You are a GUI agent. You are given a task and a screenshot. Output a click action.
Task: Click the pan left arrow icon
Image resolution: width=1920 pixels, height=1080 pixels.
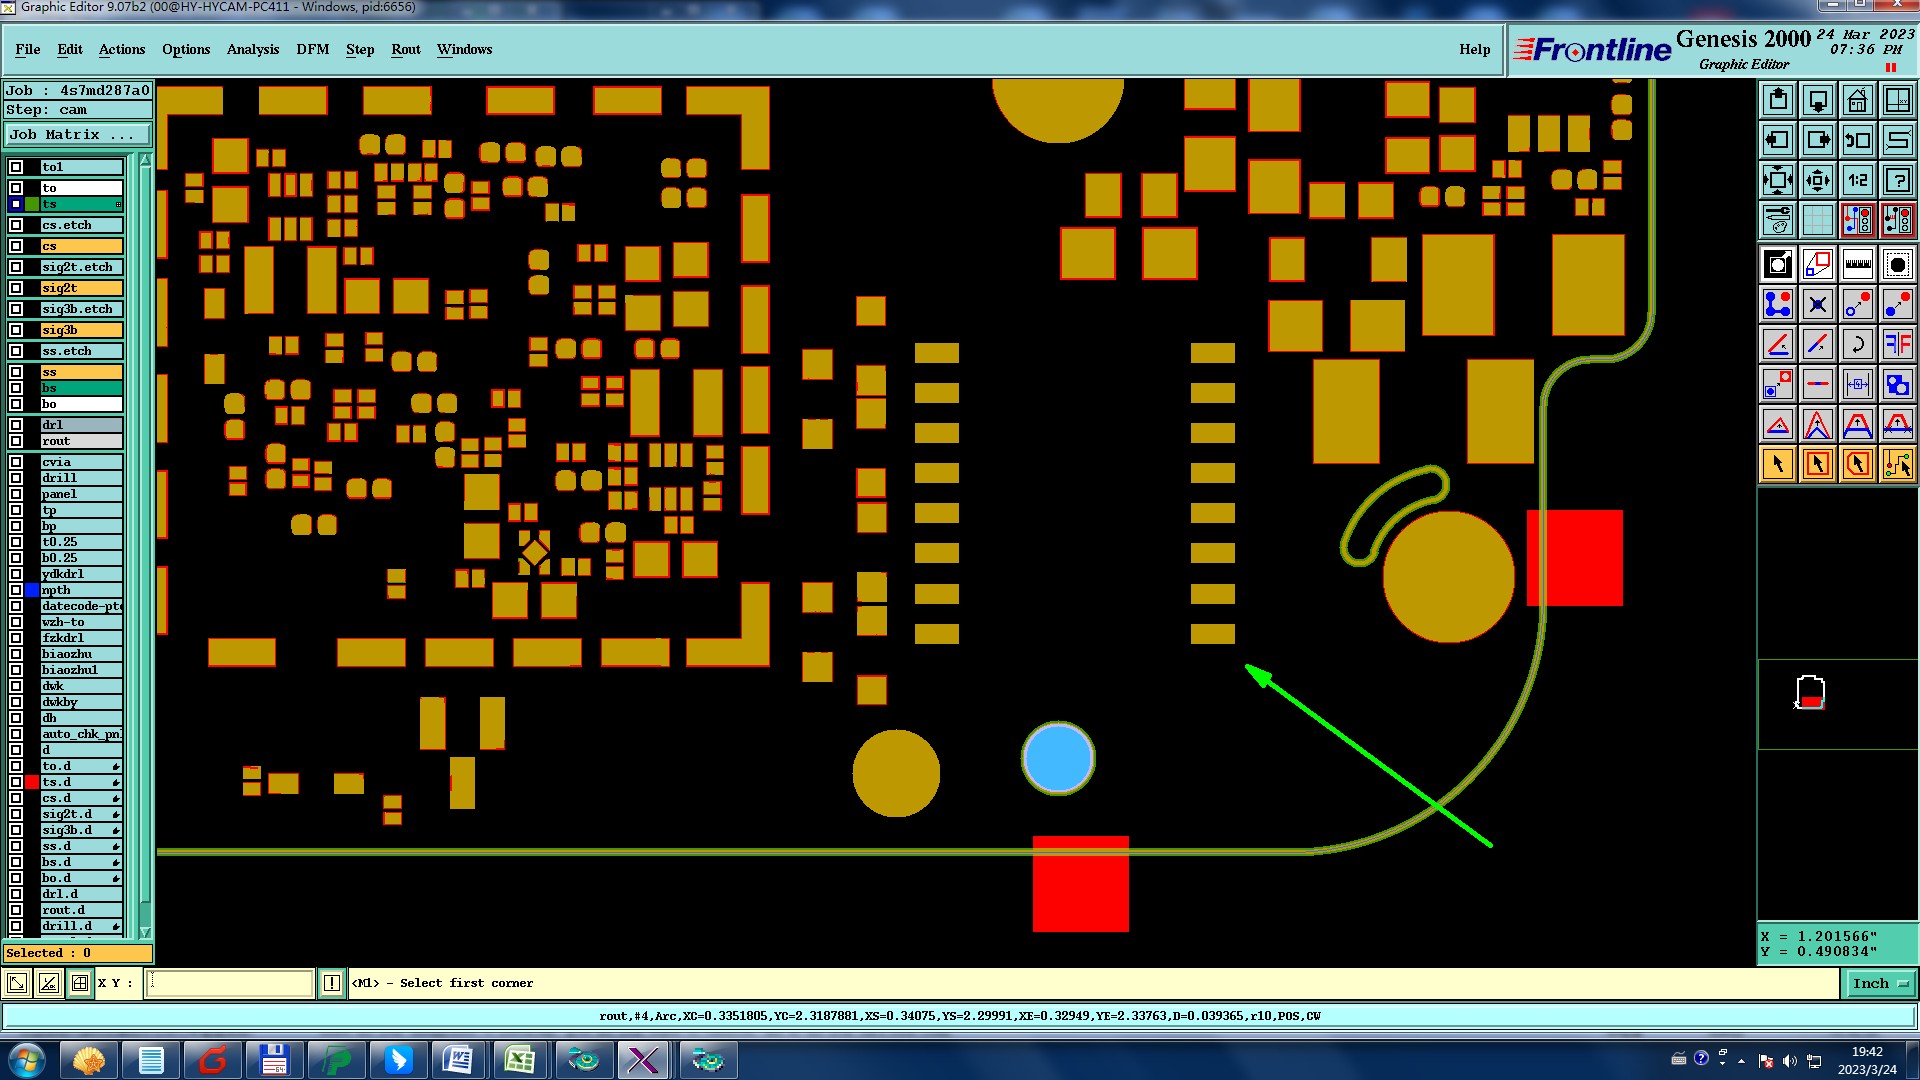click(x=1777, y=140)
